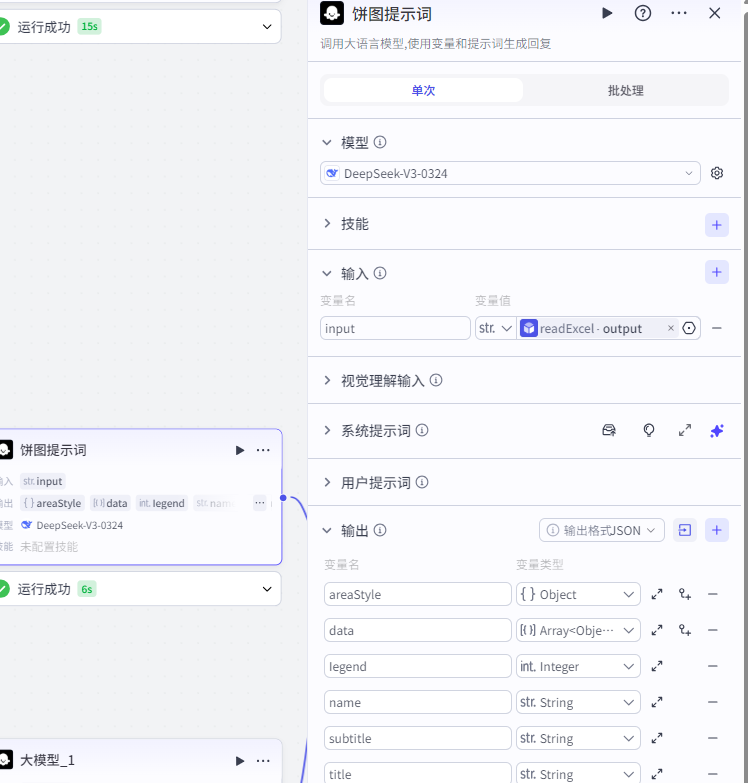Open 输出格式JSON dropdown
Screen dimensions: 748x783
click(602, 530)
